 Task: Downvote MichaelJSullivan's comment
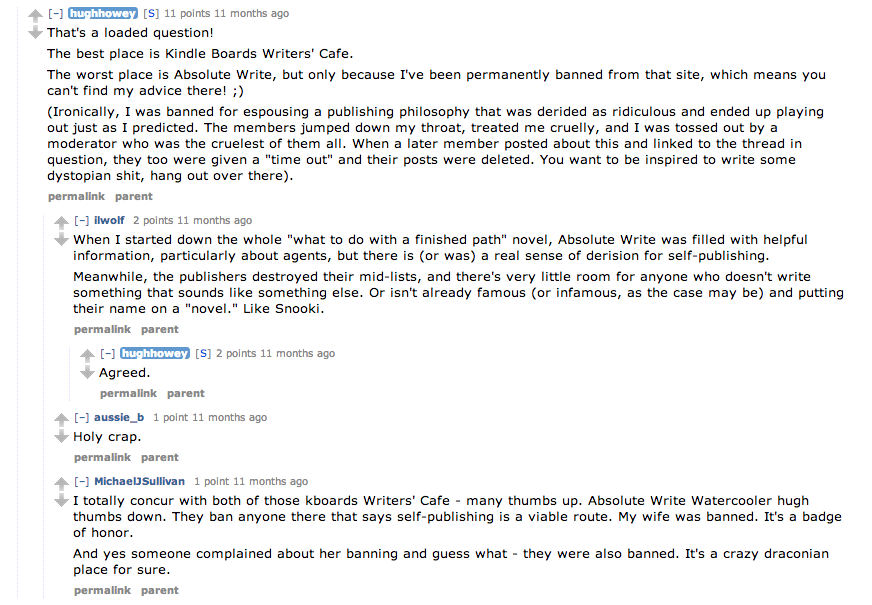(61, 500)
